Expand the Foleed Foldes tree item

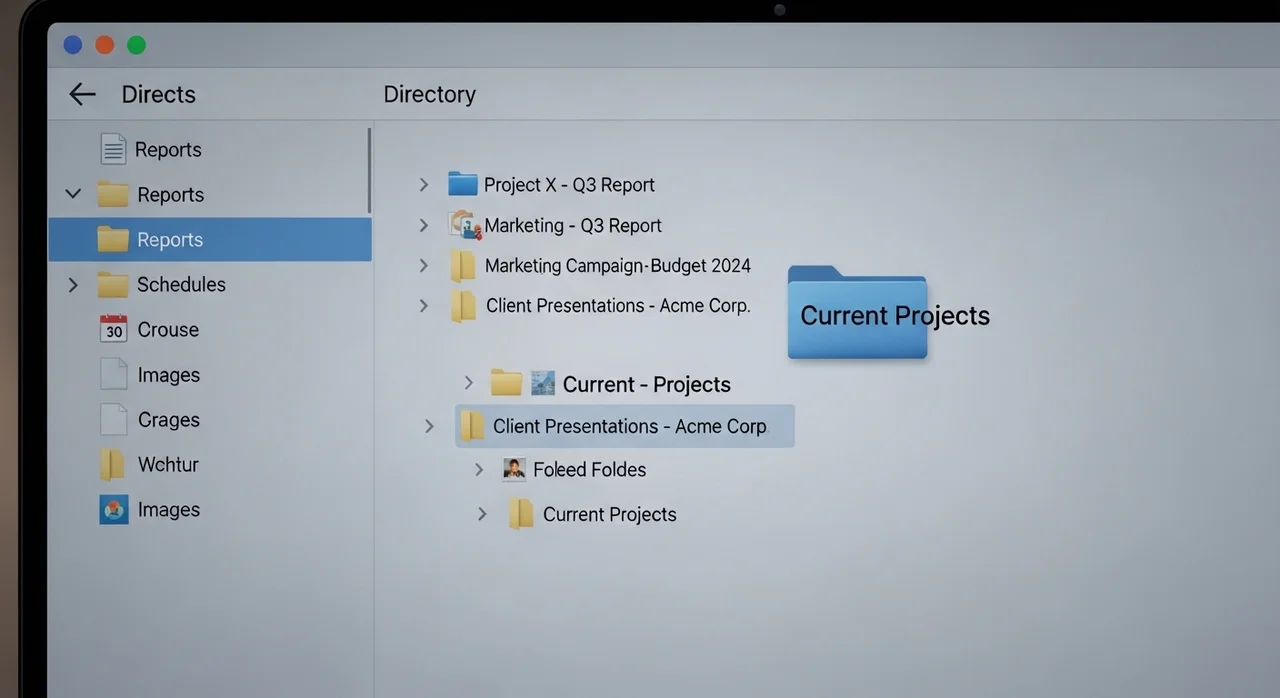pyautogui.click(x=479, y=469)
